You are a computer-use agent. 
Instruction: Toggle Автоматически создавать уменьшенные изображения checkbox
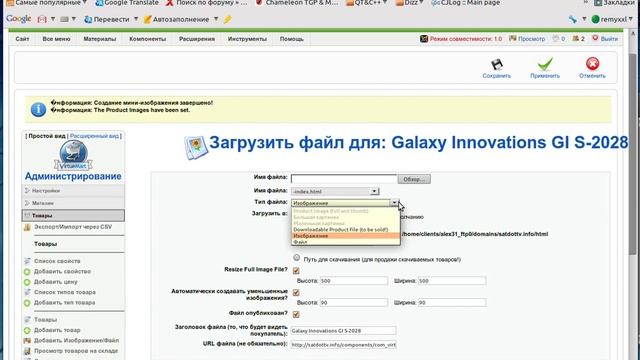296,293
